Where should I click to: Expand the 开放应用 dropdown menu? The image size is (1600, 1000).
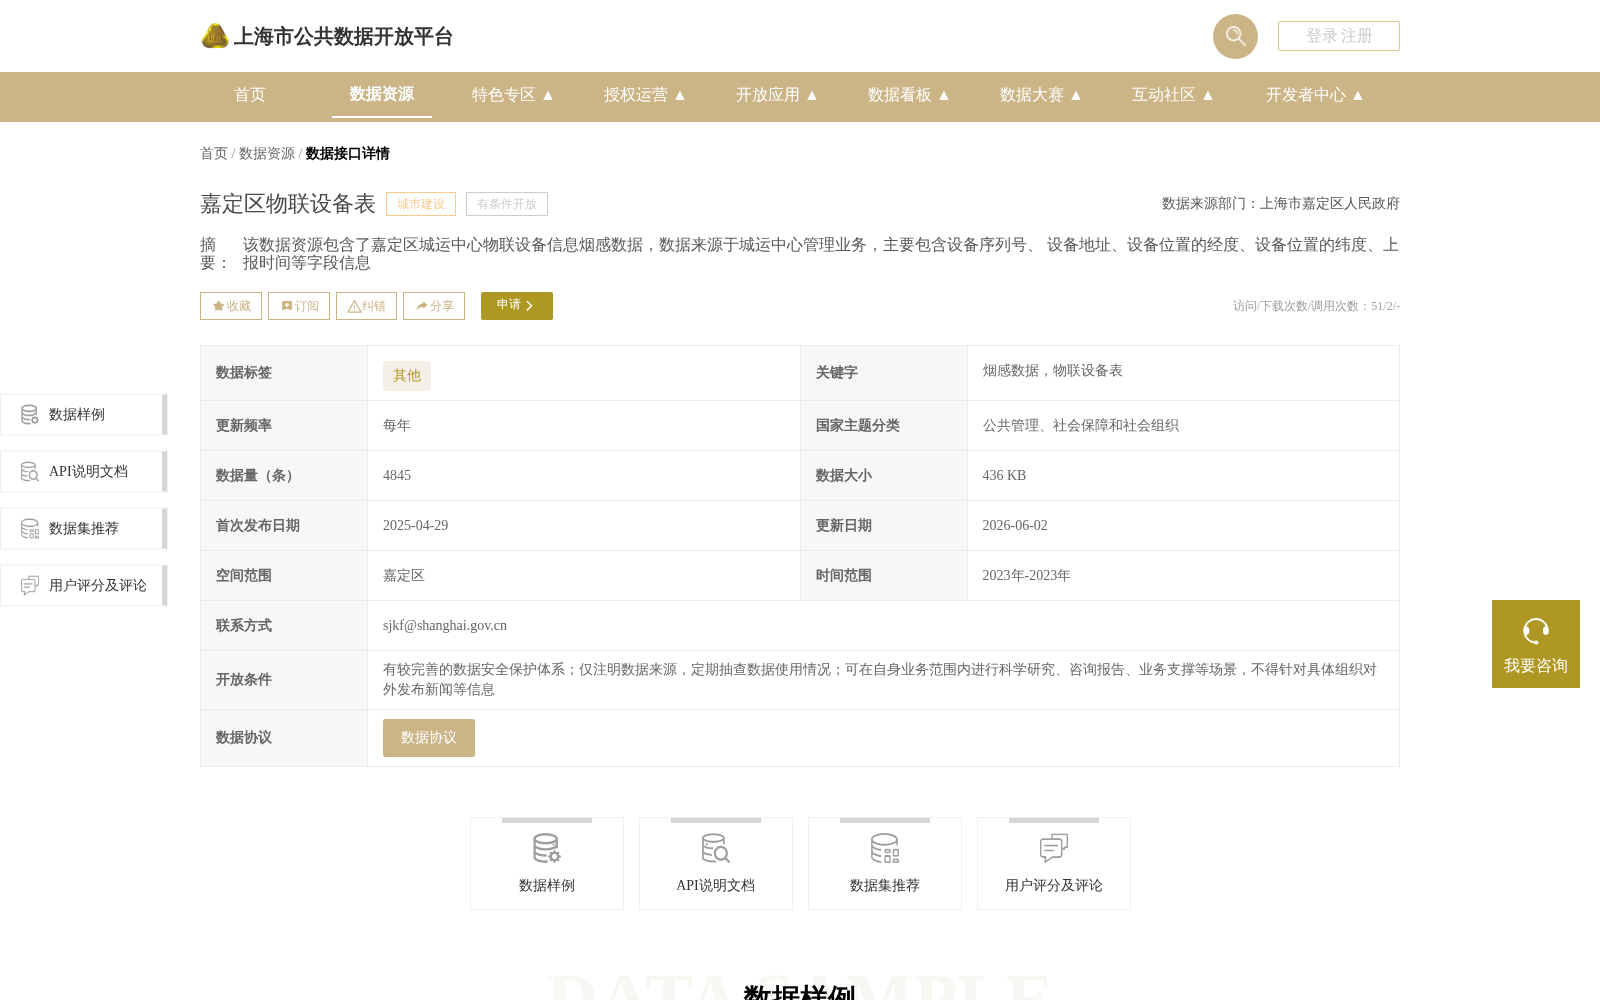(x=777, y=95)
